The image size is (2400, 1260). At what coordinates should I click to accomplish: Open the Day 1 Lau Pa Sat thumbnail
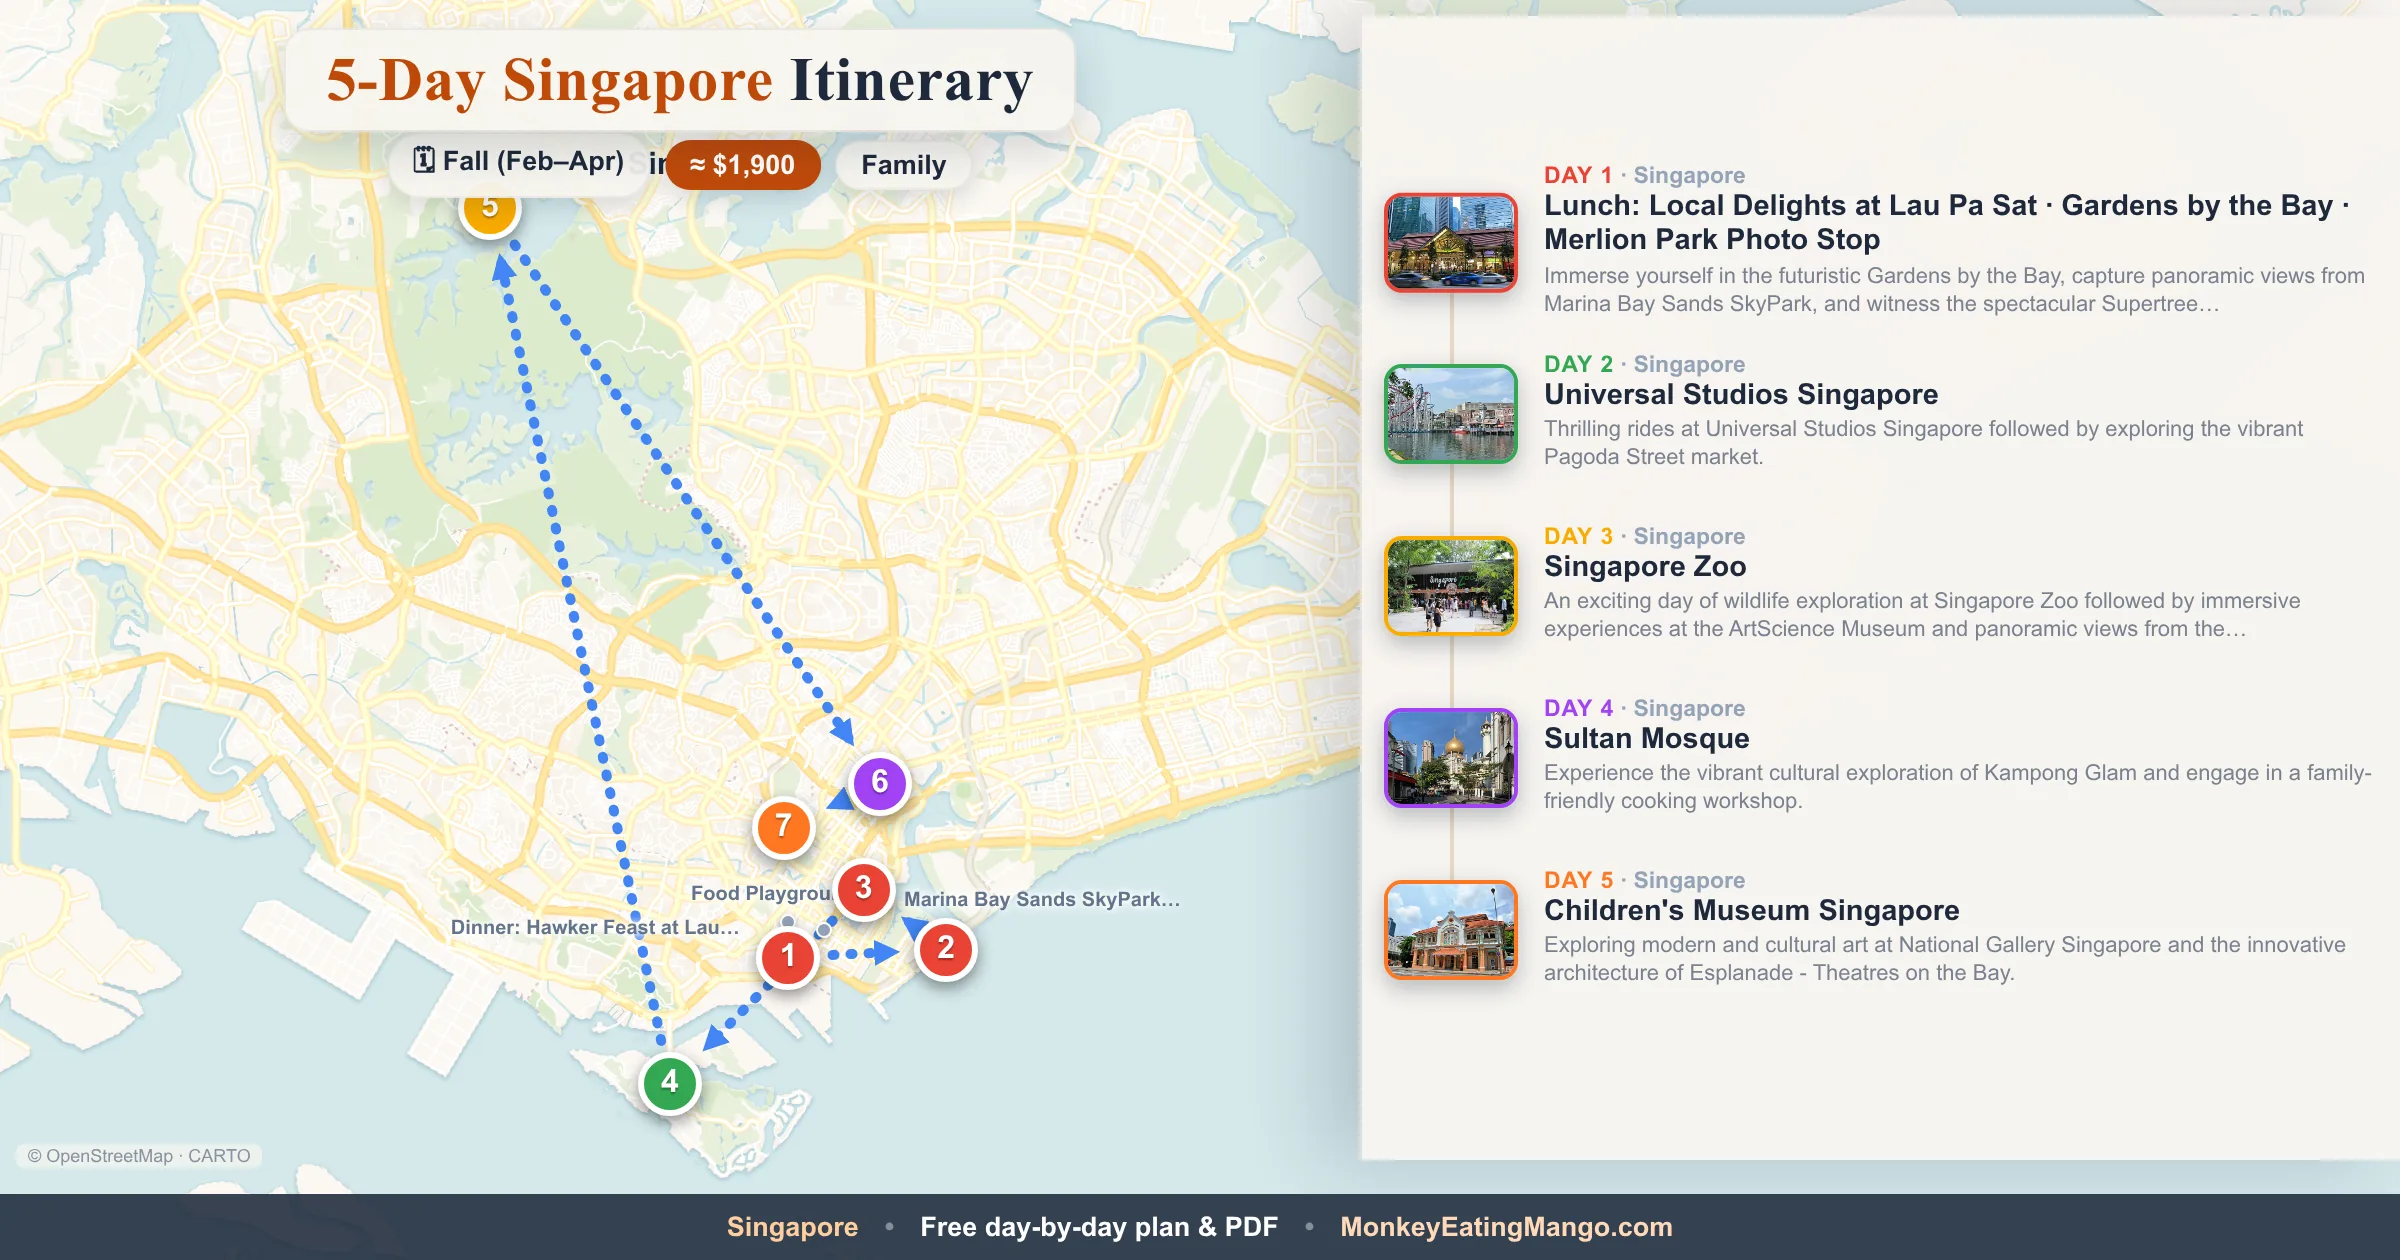tap(1451, 242)
